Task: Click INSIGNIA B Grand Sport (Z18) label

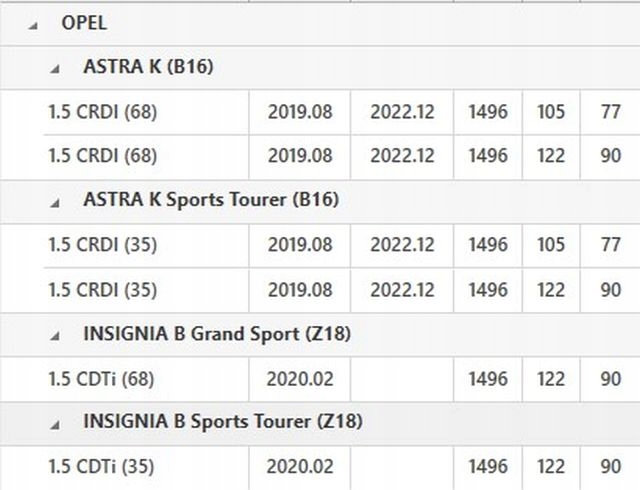Action: [216, 334]
